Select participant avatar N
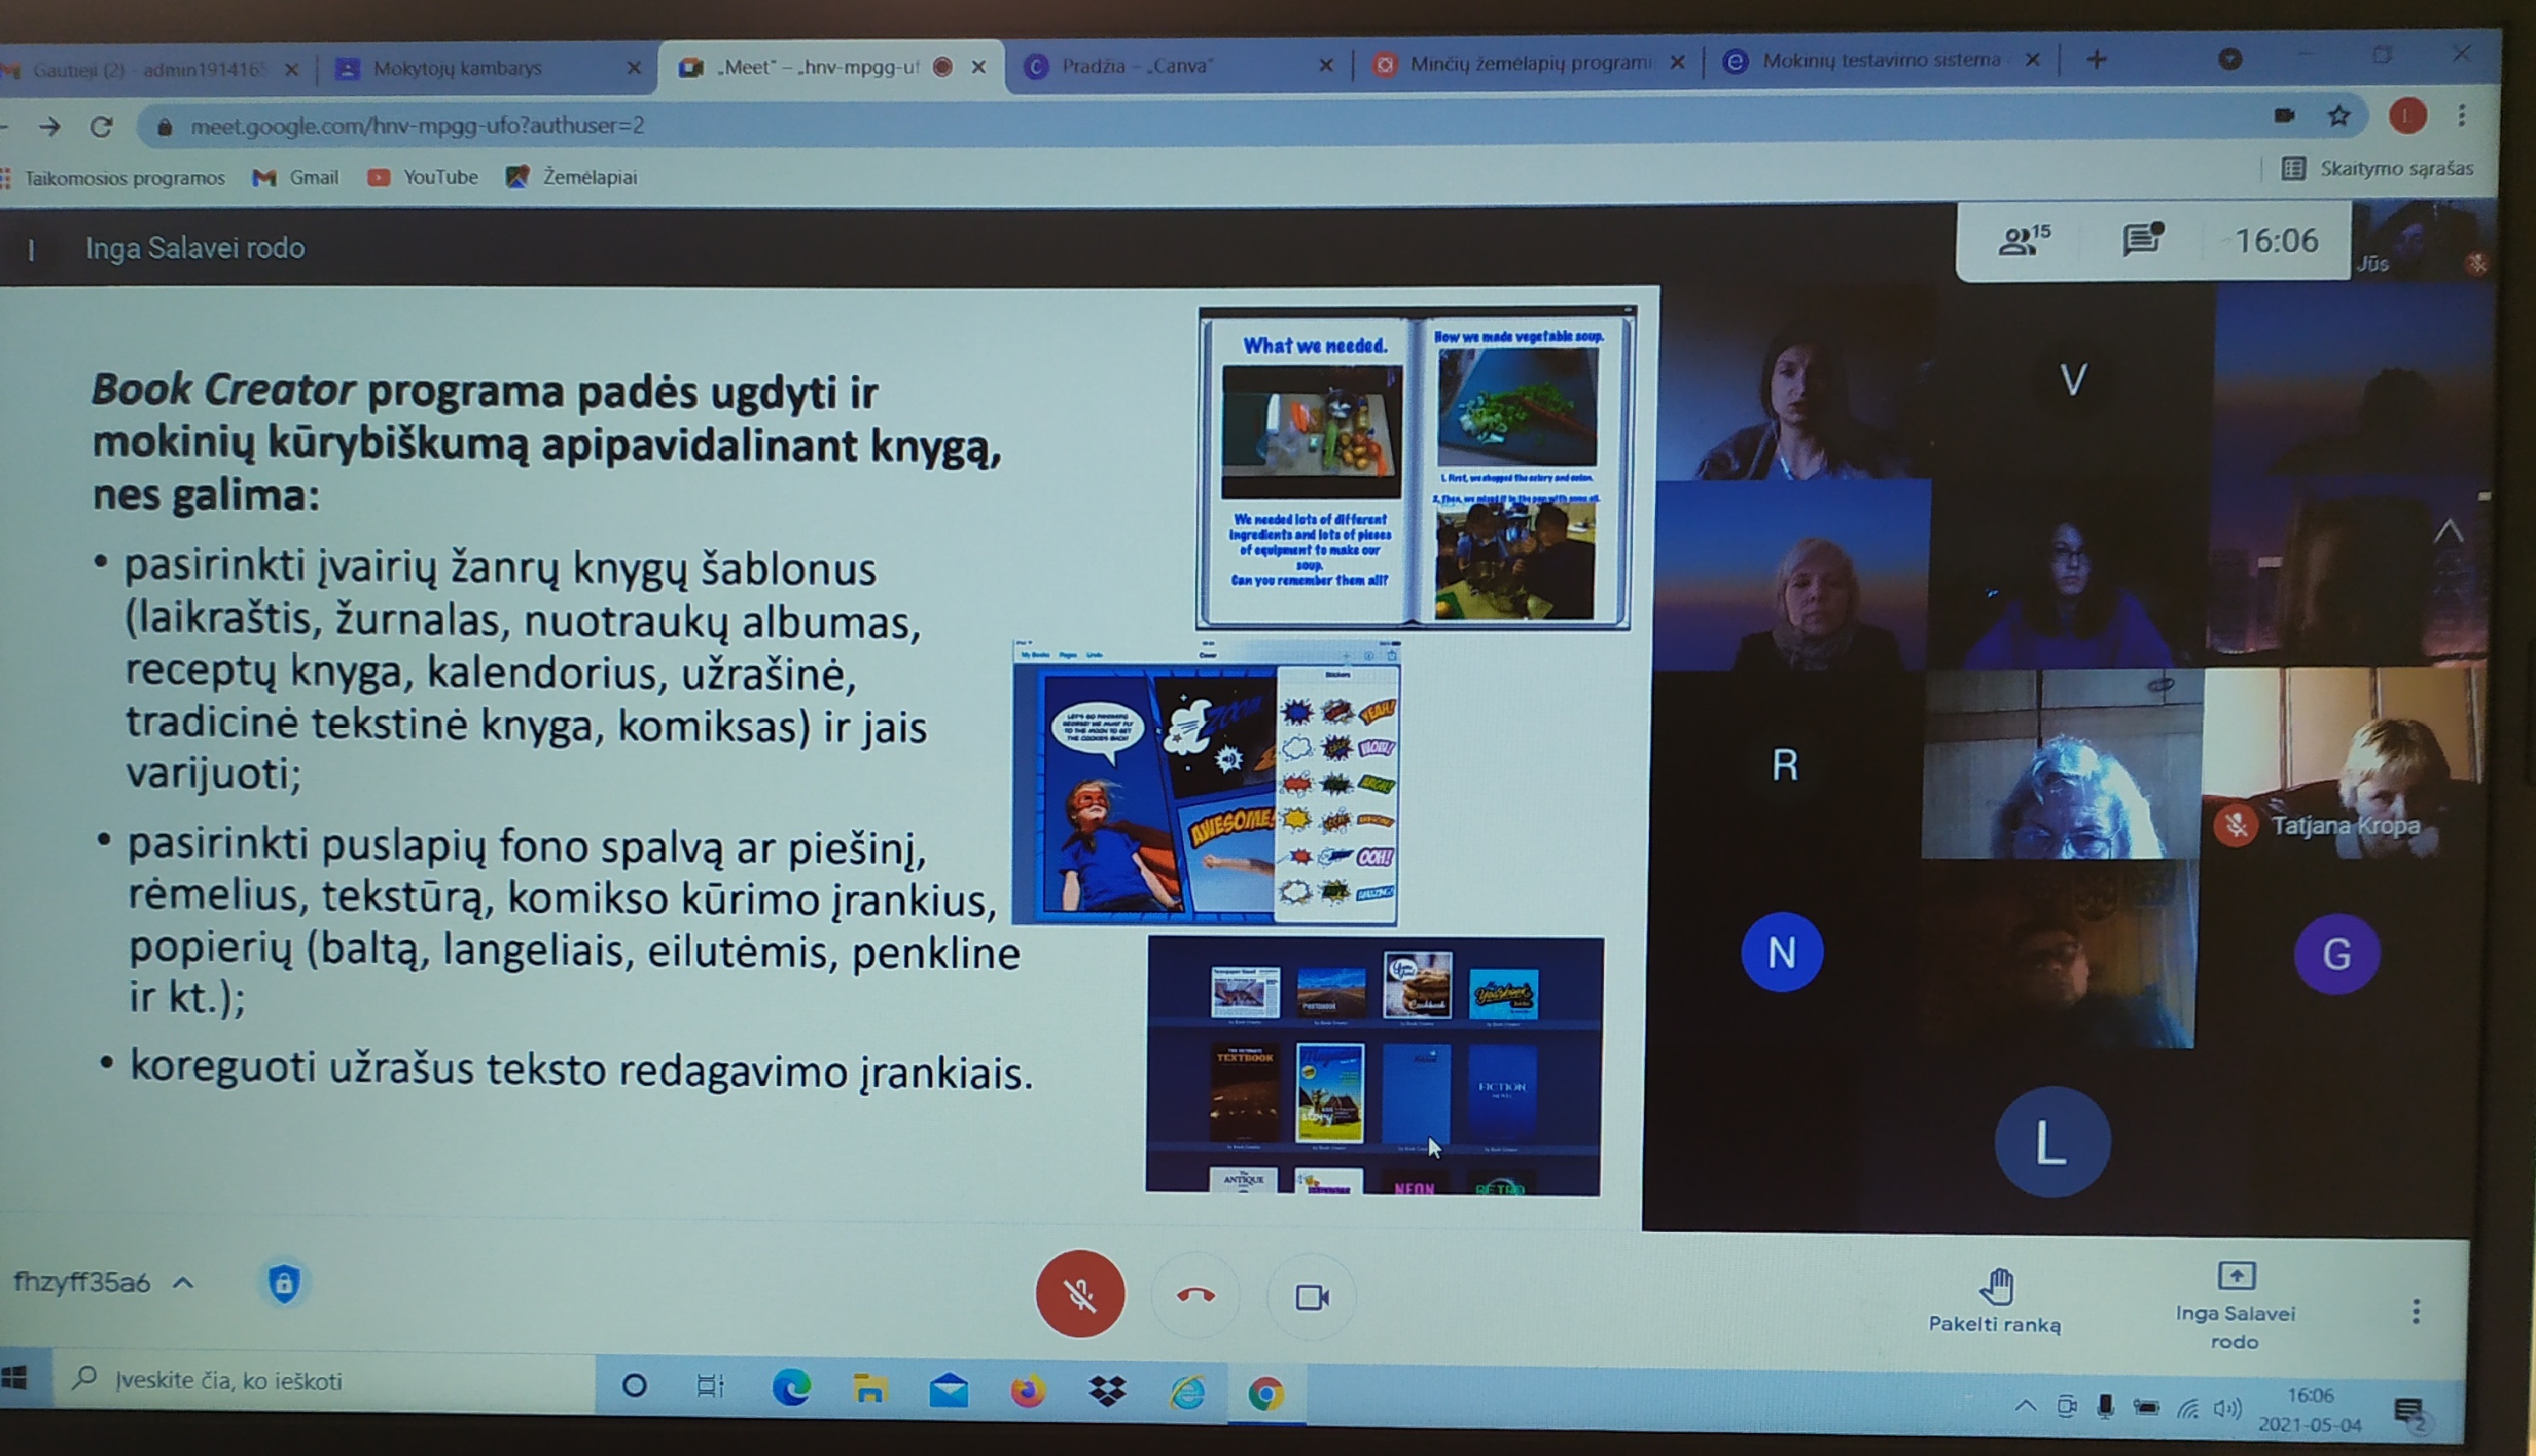 [1782, 952]
